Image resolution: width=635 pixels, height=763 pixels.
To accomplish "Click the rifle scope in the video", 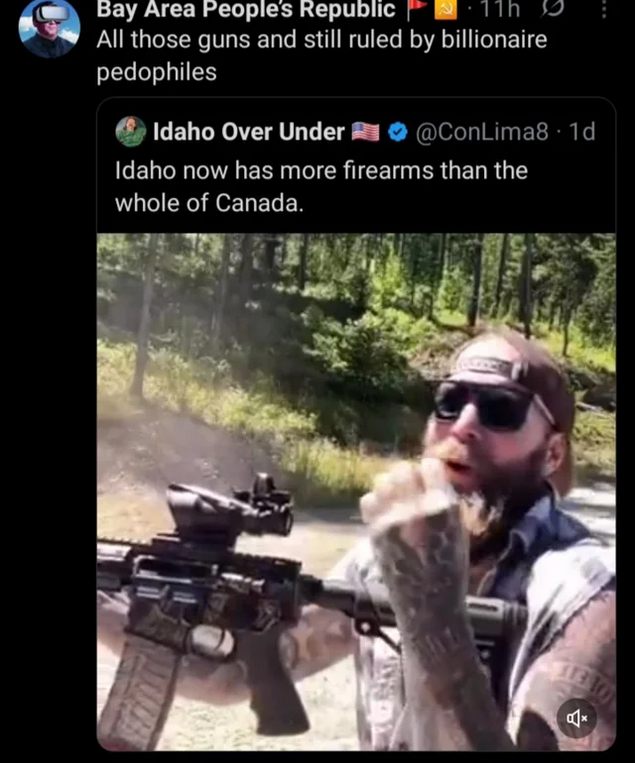I will tap(230, 508).
